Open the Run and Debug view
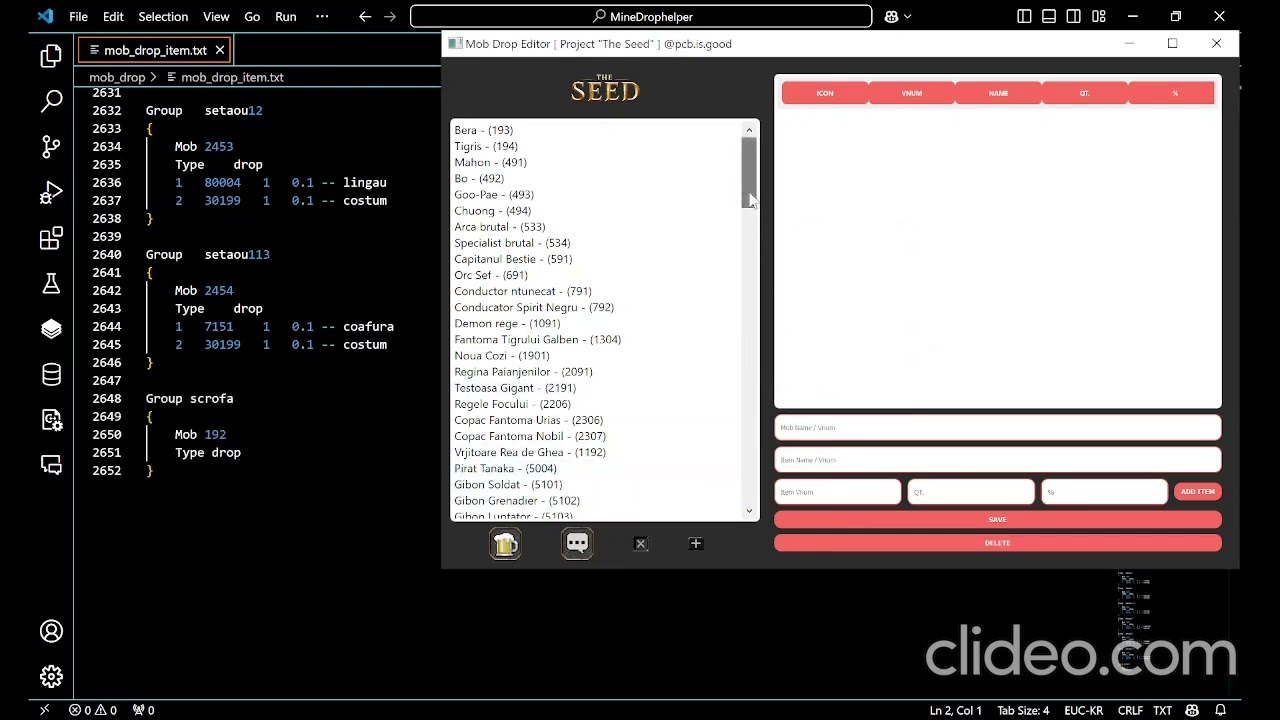This screenshot has width=1280, height=720. pyautogui.click(x=51, y=193)
